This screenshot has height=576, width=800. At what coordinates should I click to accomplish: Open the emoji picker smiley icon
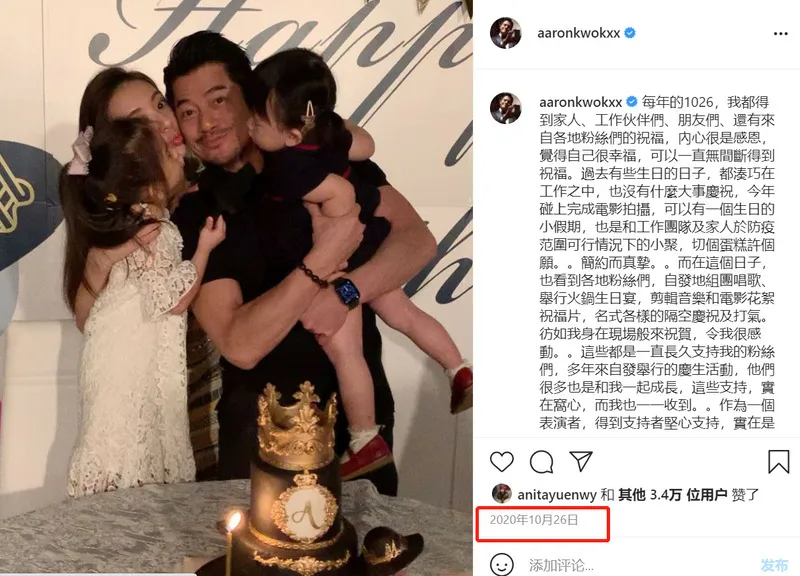click(x=502, y=564)
